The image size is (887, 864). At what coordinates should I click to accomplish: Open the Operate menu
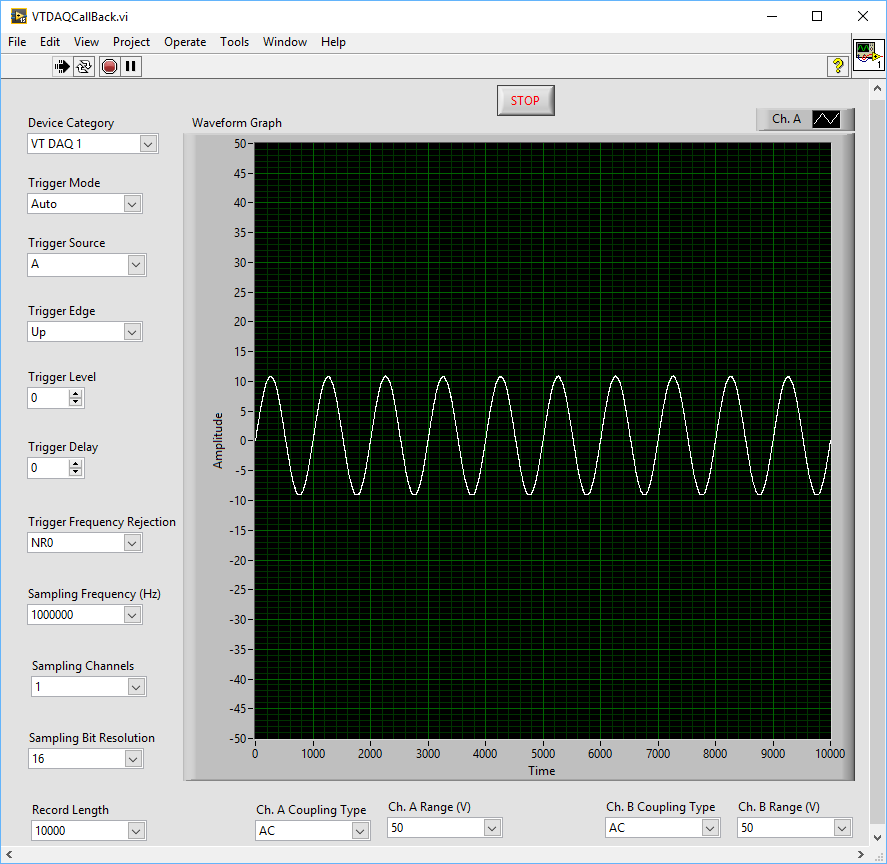coord(185,42)
